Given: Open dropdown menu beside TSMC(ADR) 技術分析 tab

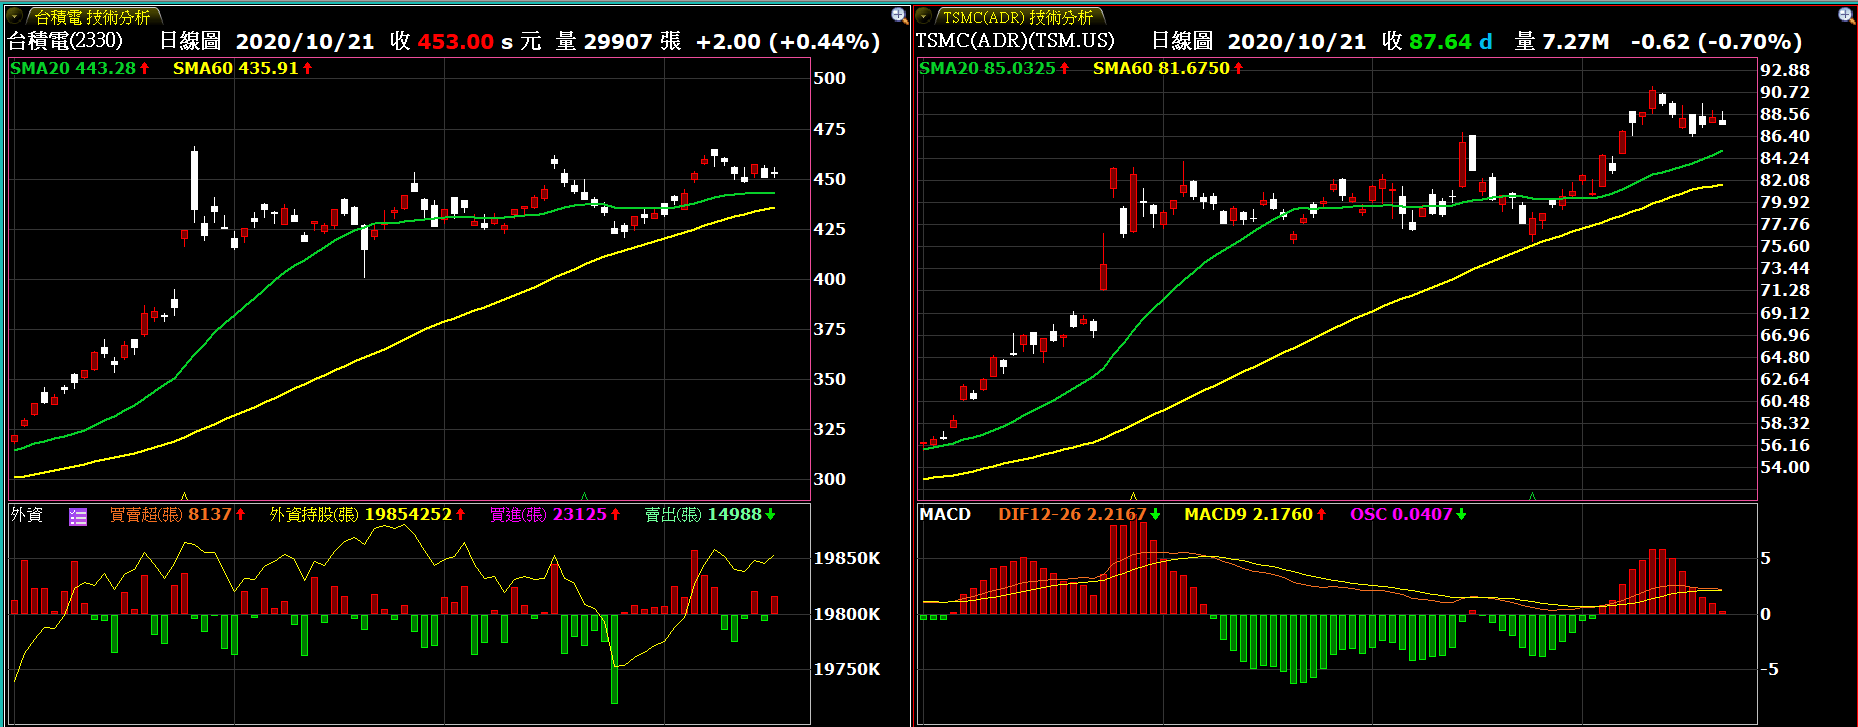Looking at the screenshot, I should pyautogui.click(x=924, y=16).
